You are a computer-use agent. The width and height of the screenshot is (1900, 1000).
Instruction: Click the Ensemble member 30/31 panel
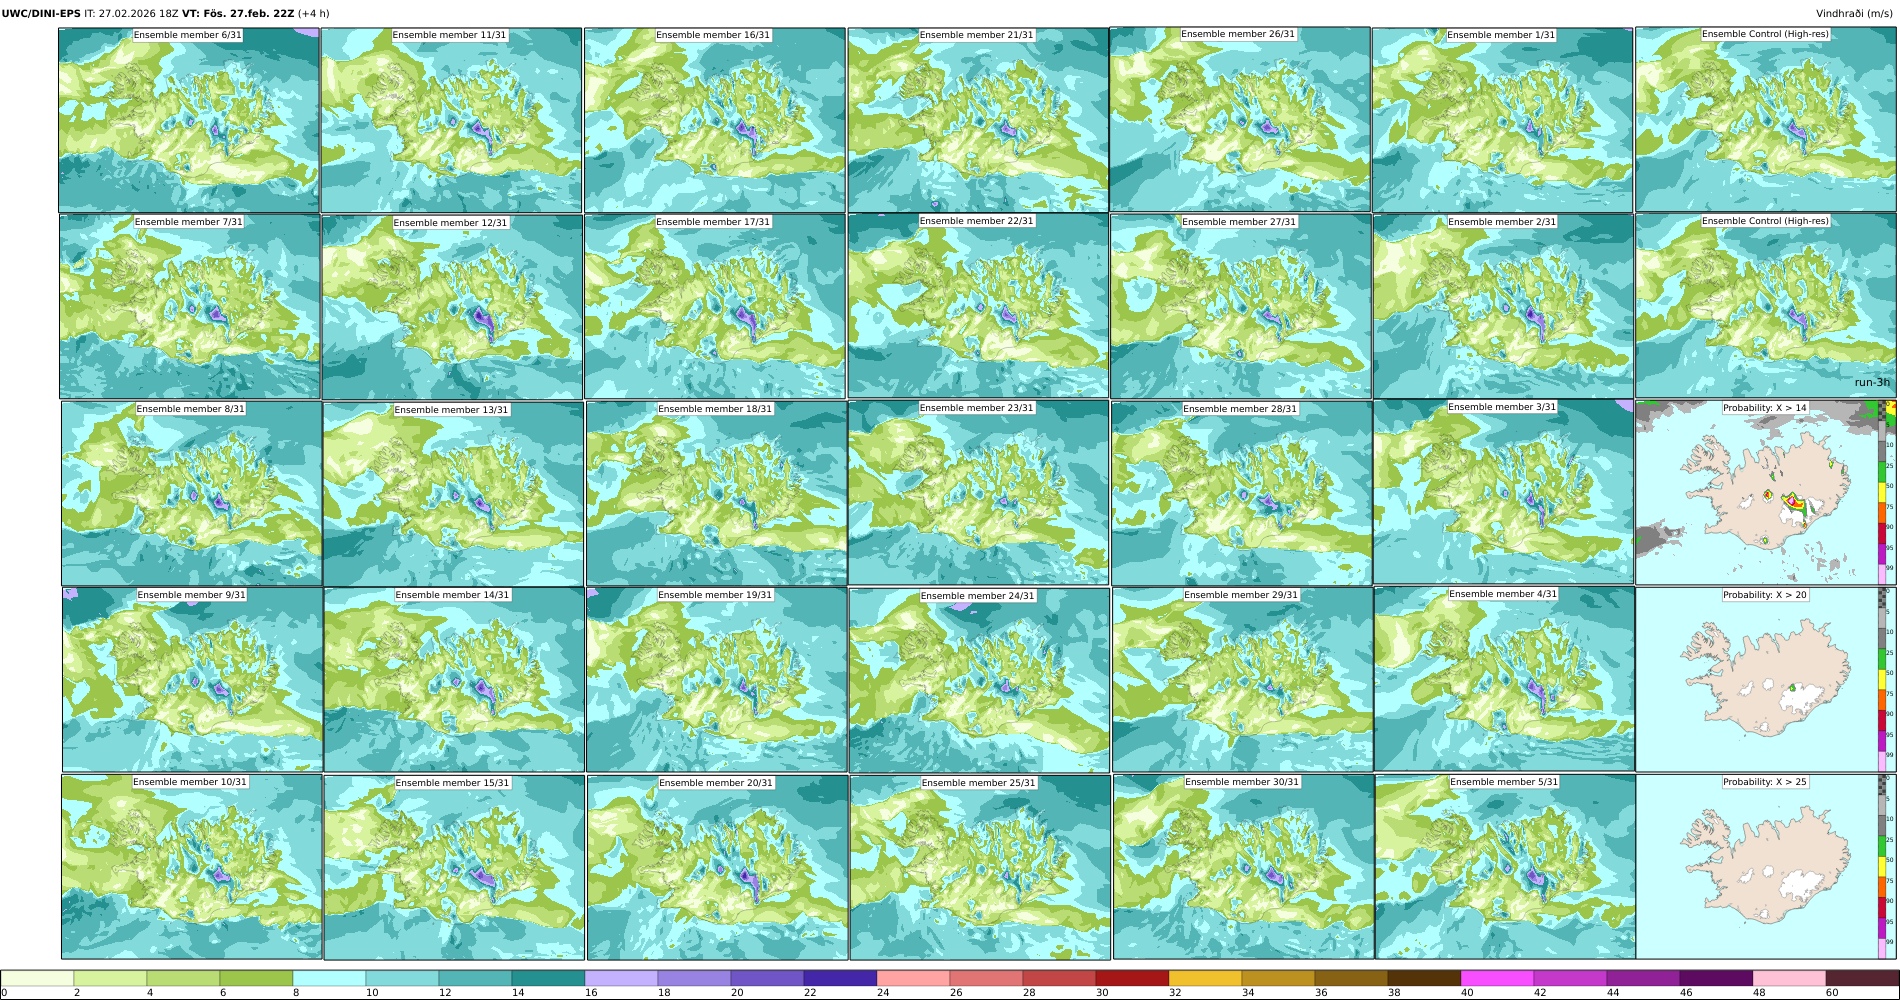click(1243, 867)
